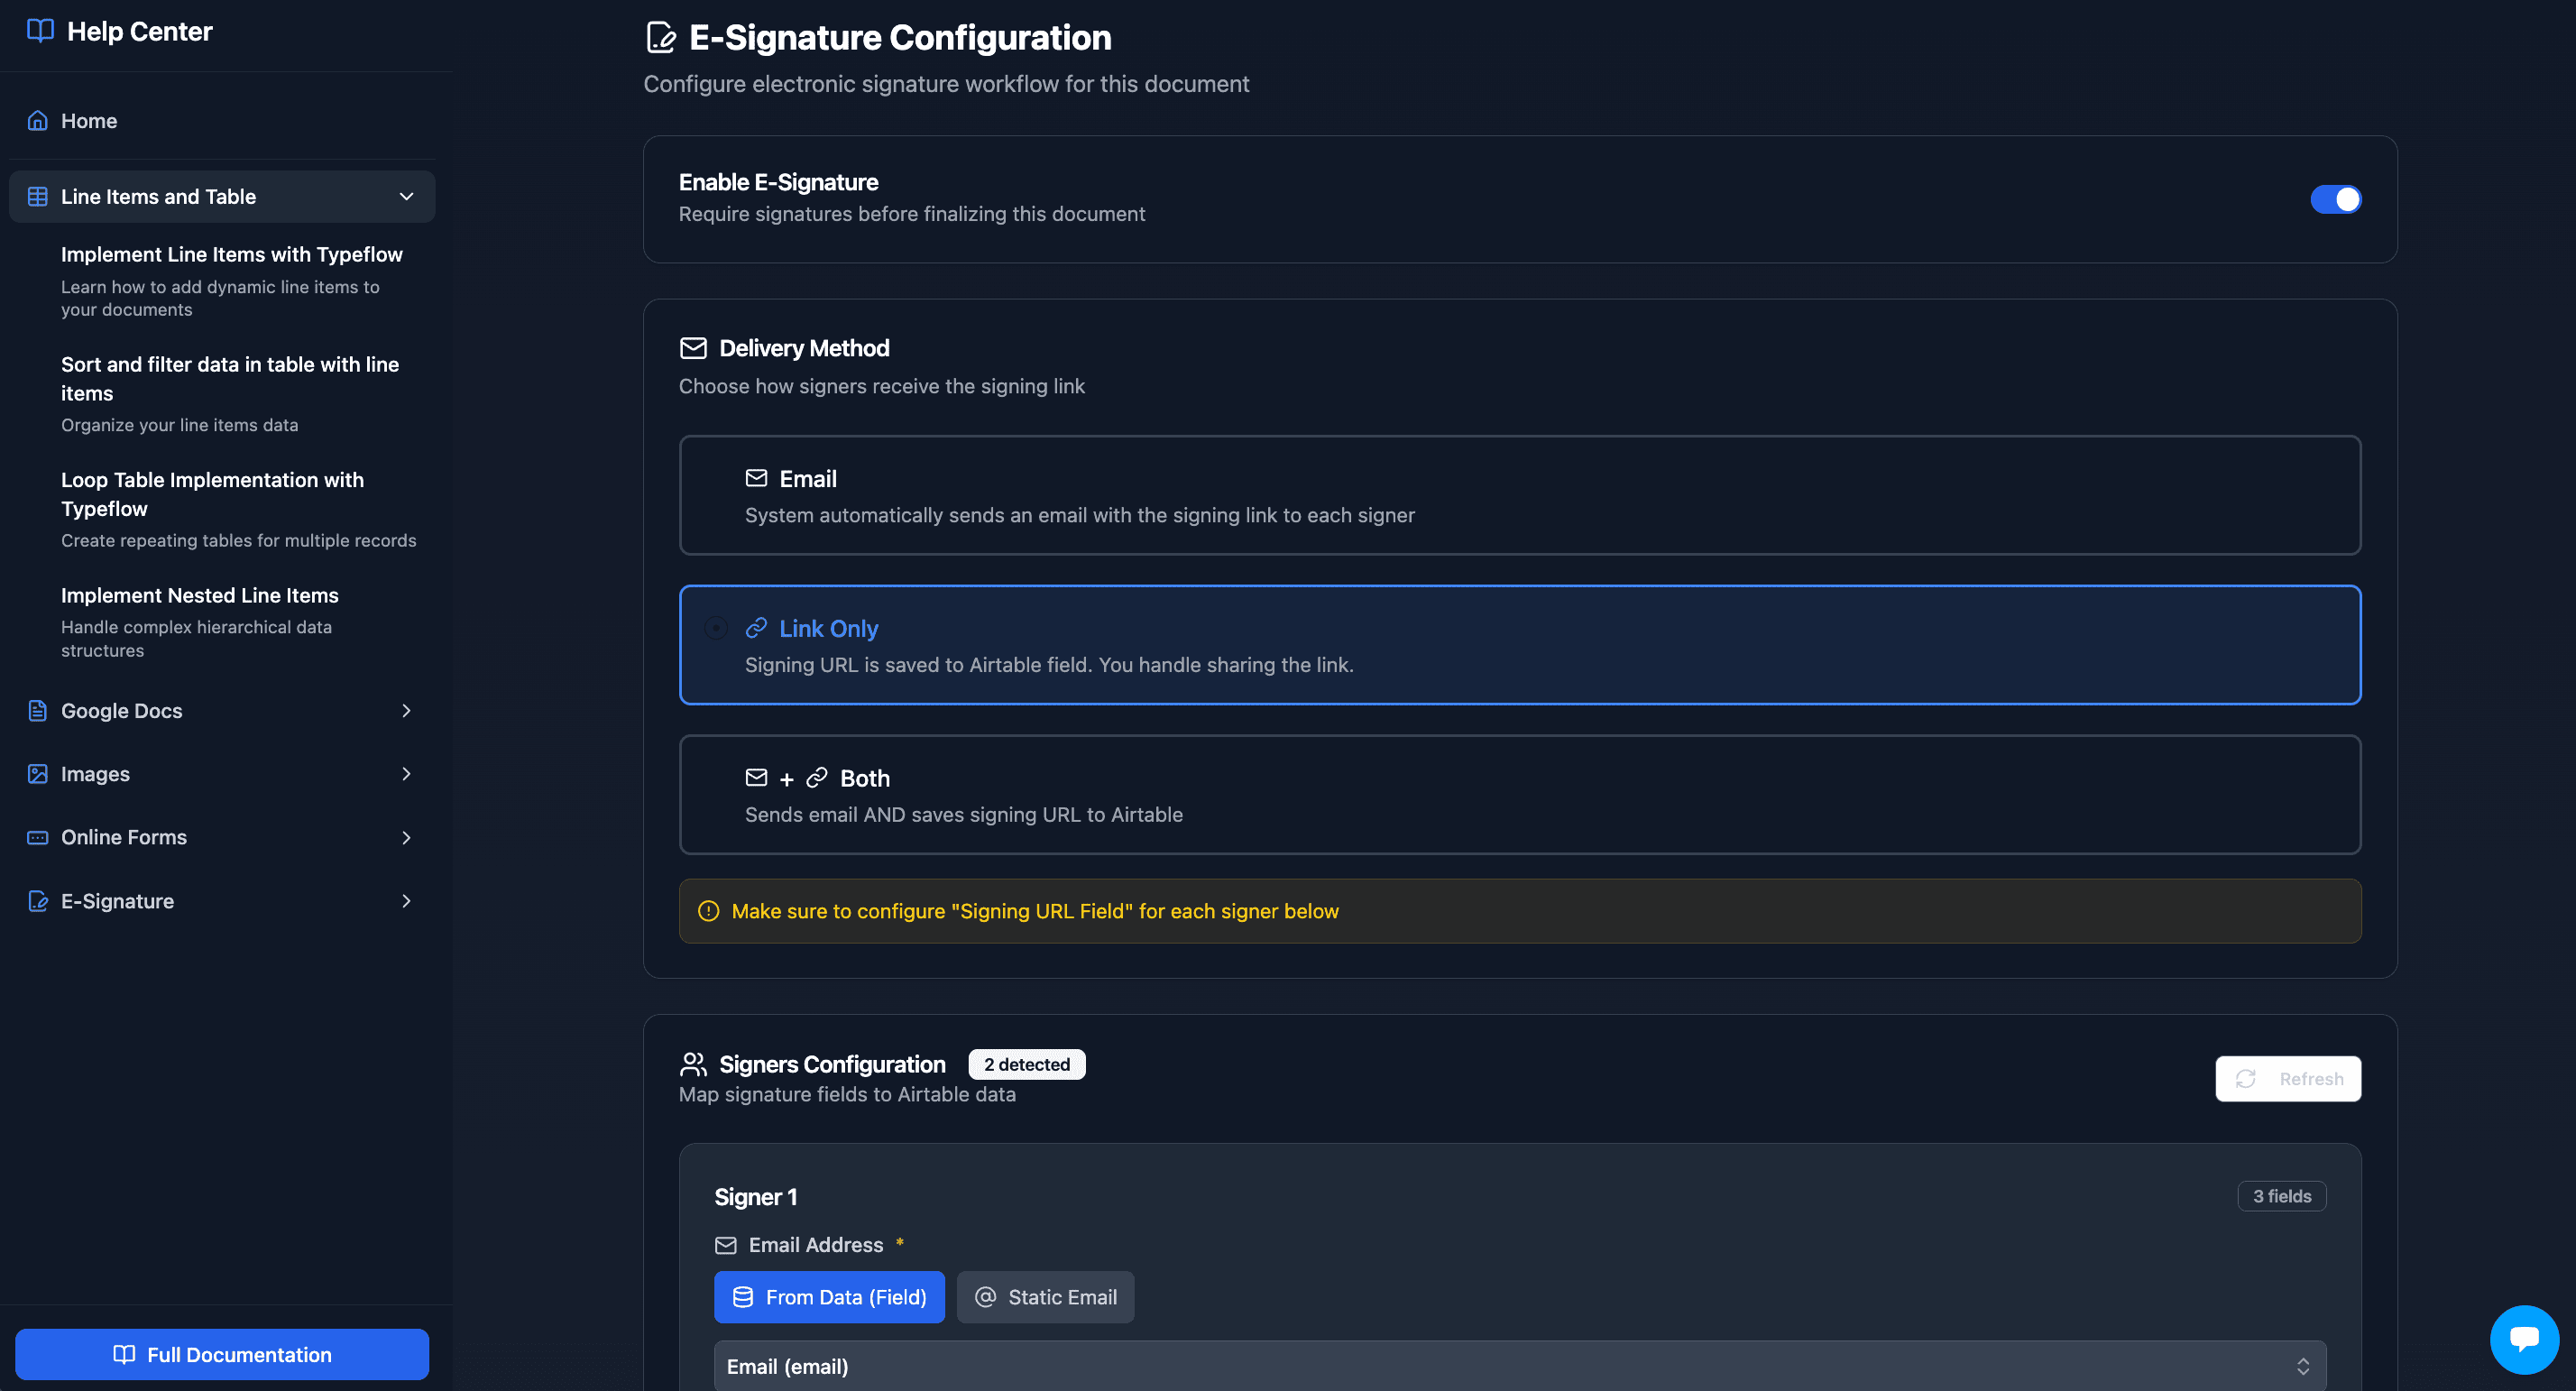
Task: Select the Home icon in the sidebar
Action: (x=37, y=120)
